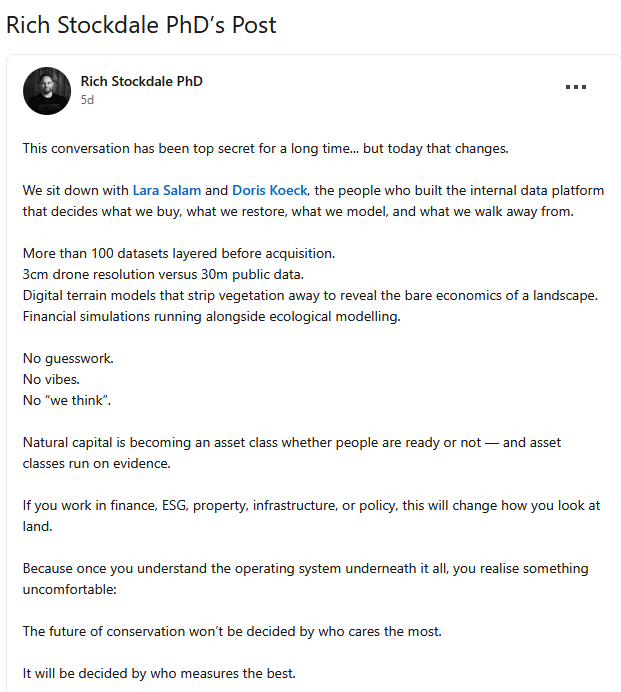The width and height of the screenshot is (621, 692).
Task: Open the Rich Stockdale PhD author name link
Action: (141, 81)
